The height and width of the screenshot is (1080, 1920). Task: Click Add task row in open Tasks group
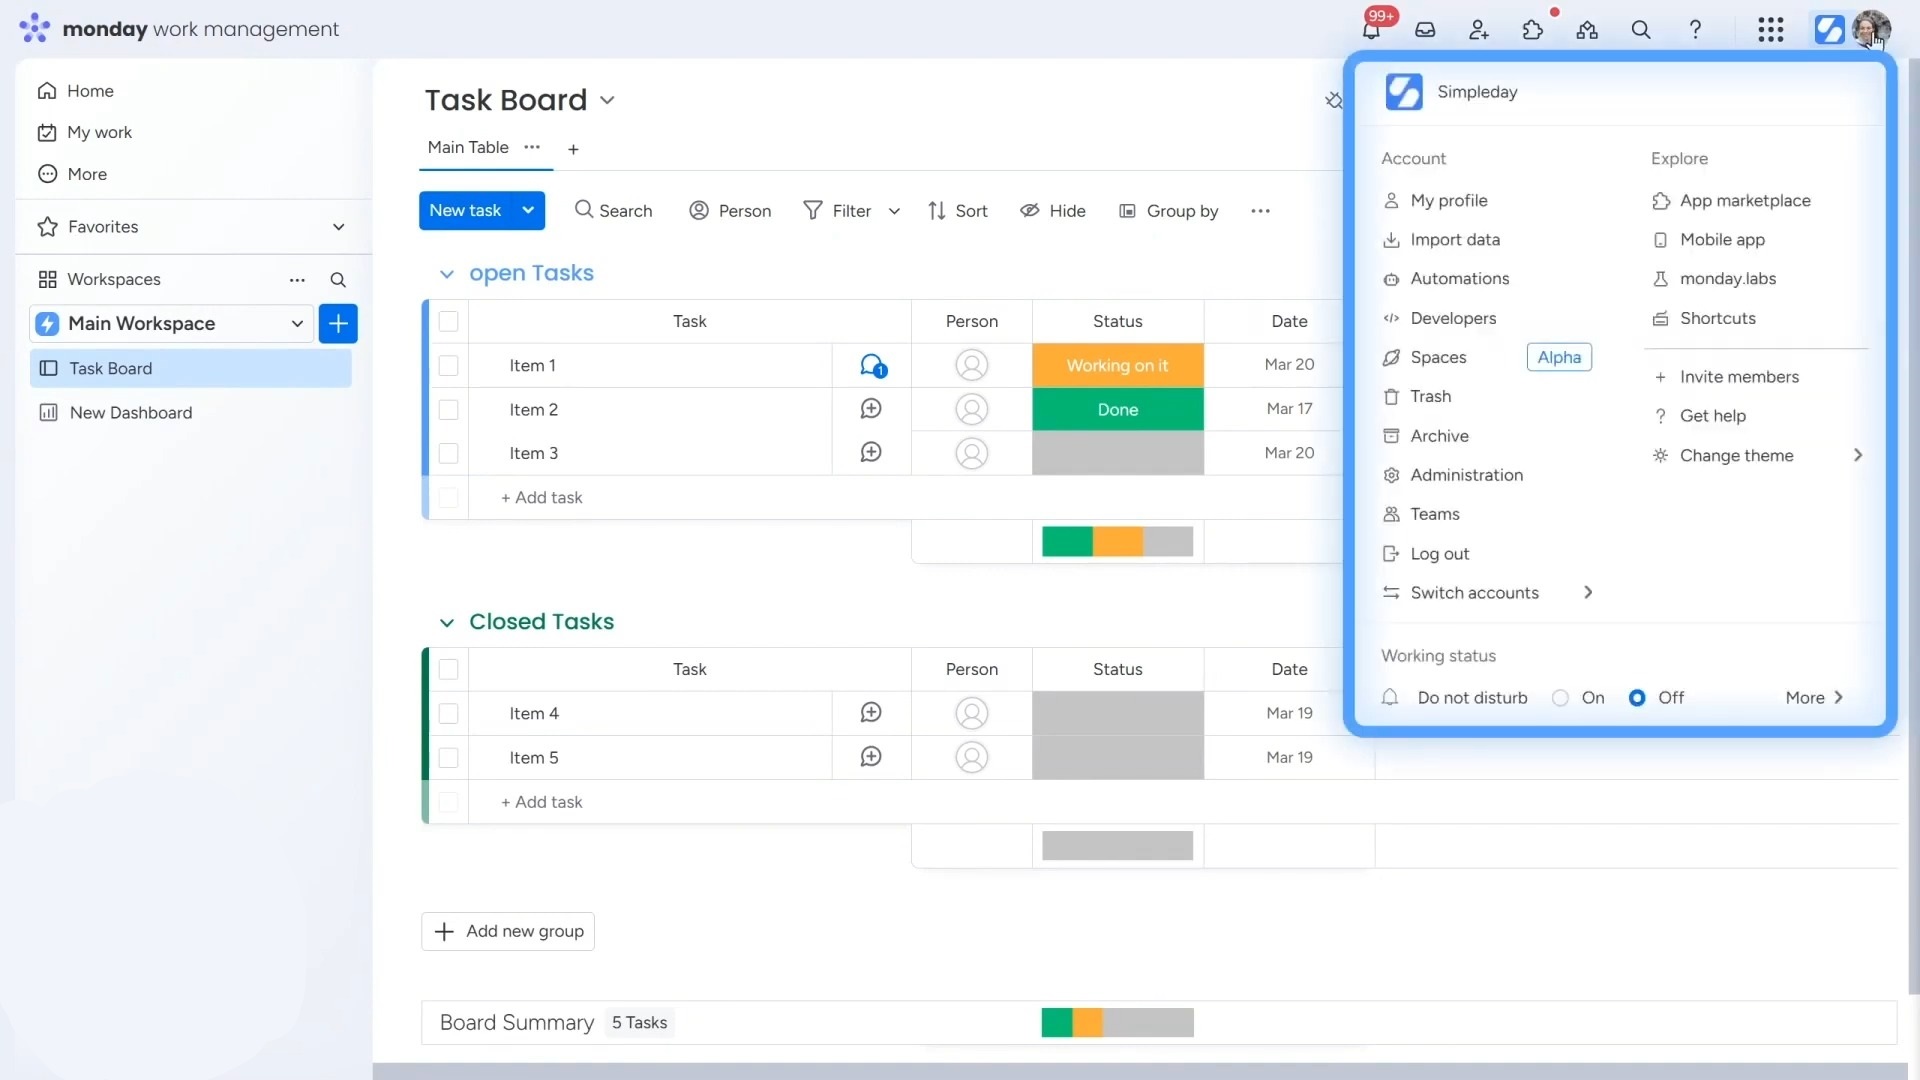coord(541,497)
